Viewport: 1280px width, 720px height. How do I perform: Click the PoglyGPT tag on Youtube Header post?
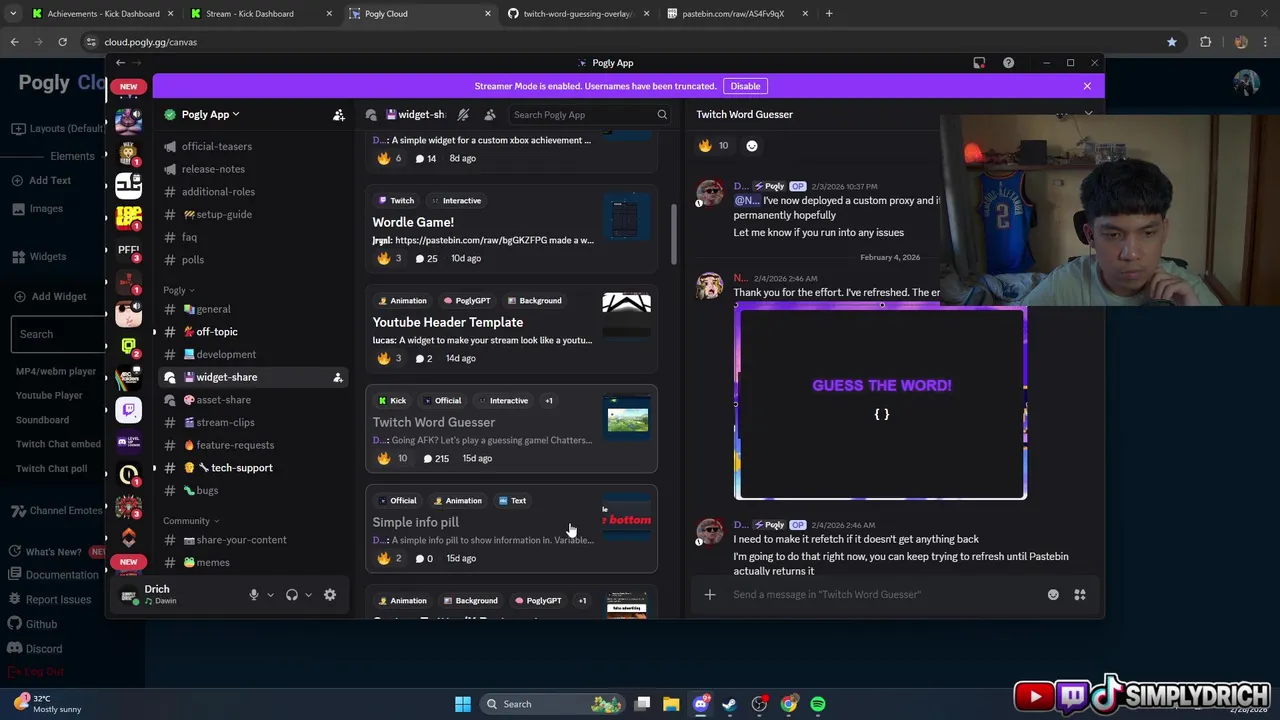coord(467,300)
